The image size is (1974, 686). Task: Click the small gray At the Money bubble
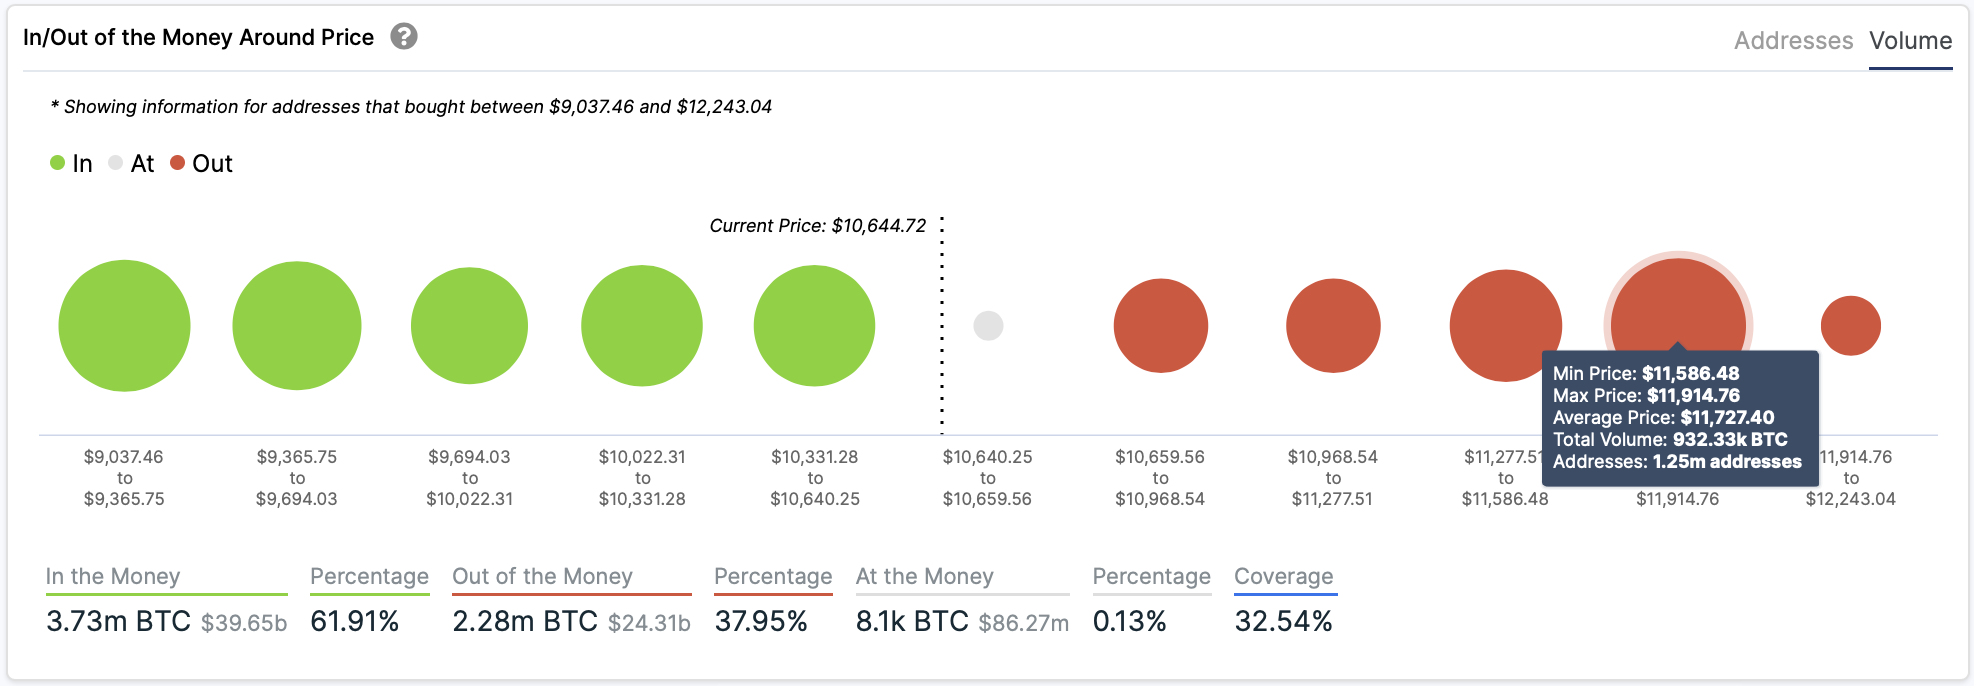(988, 326)
